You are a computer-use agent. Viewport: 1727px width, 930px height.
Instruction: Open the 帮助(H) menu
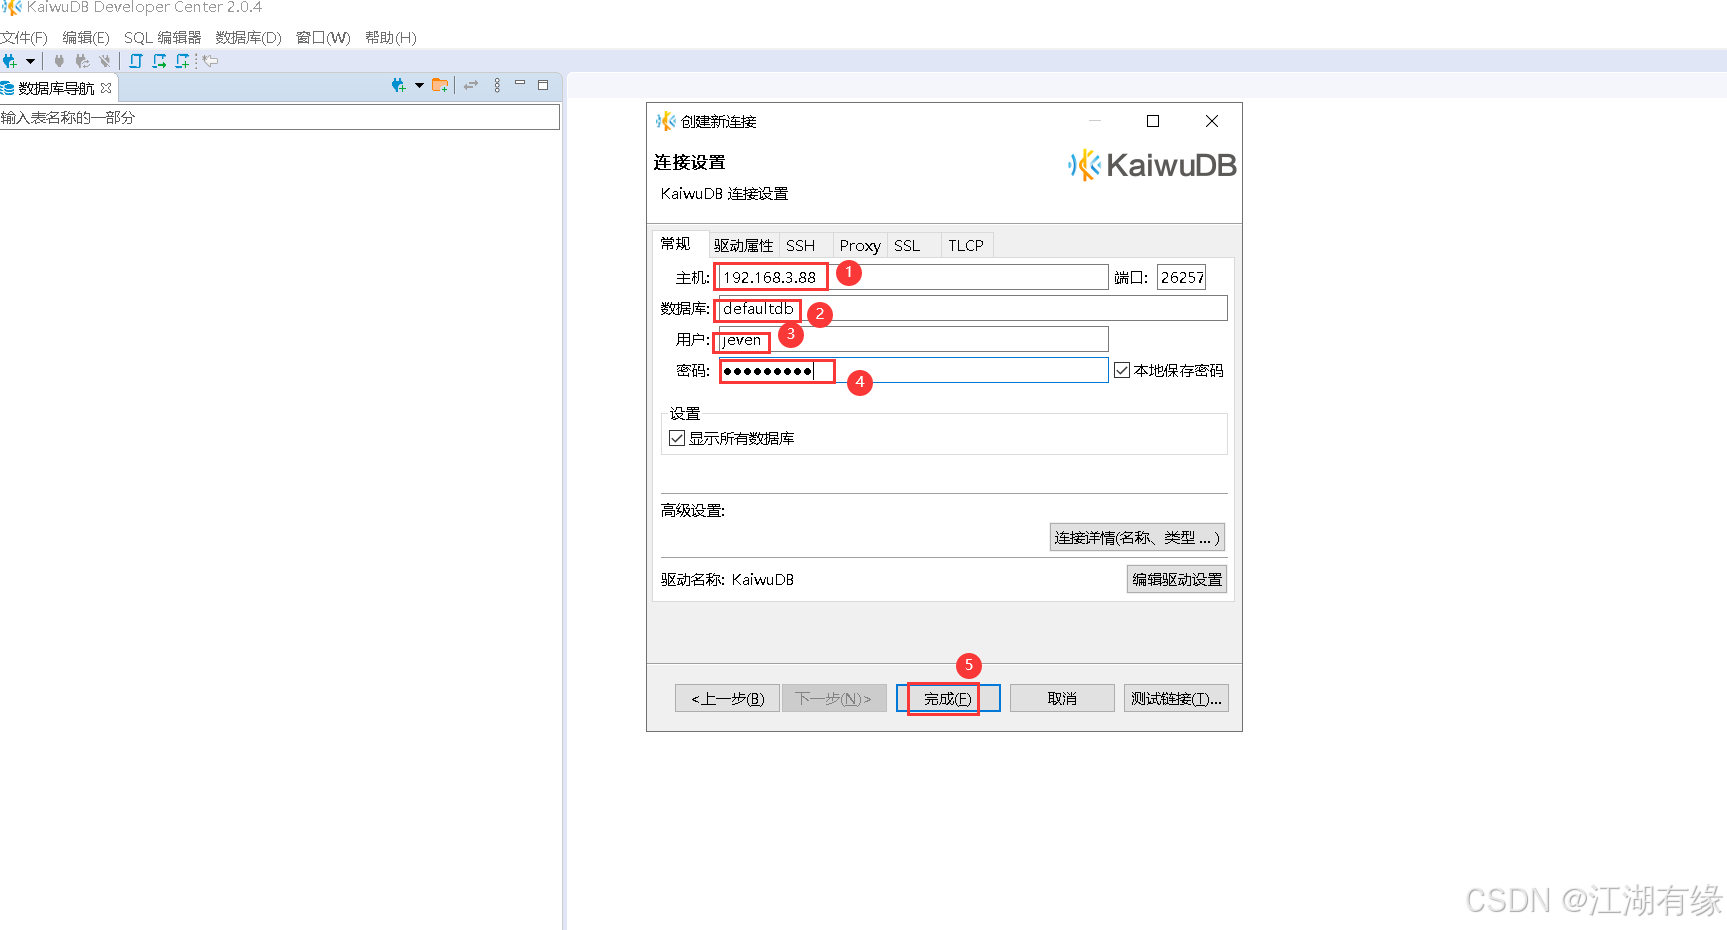point(390,38)
